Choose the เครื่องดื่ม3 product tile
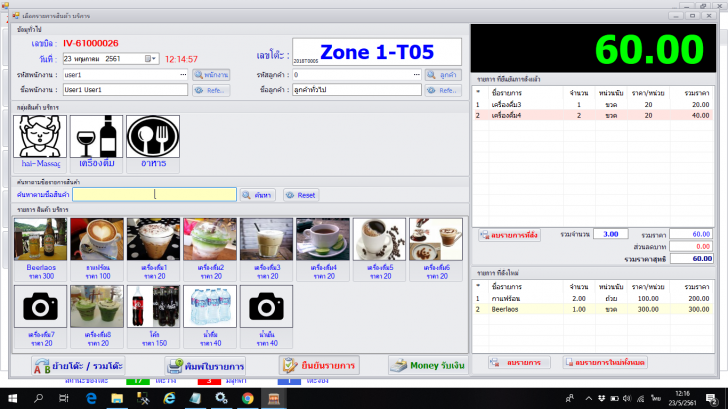728x409 pixels. click(266, 249)
